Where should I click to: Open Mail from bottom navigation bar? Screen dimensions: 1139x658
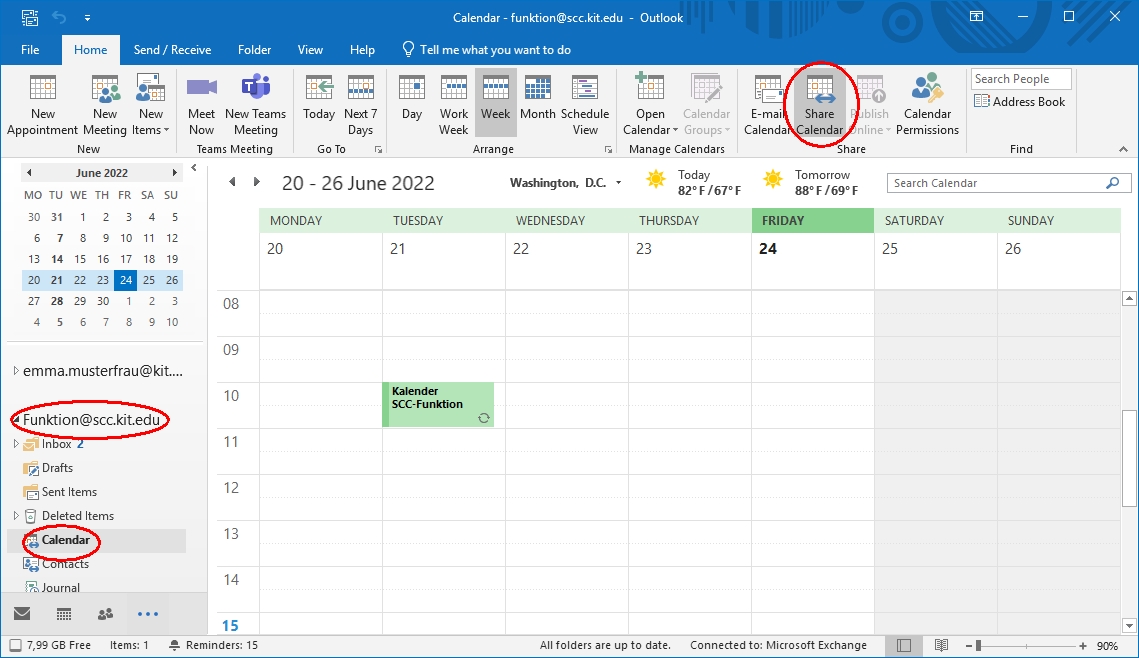(x=22, y=614)
